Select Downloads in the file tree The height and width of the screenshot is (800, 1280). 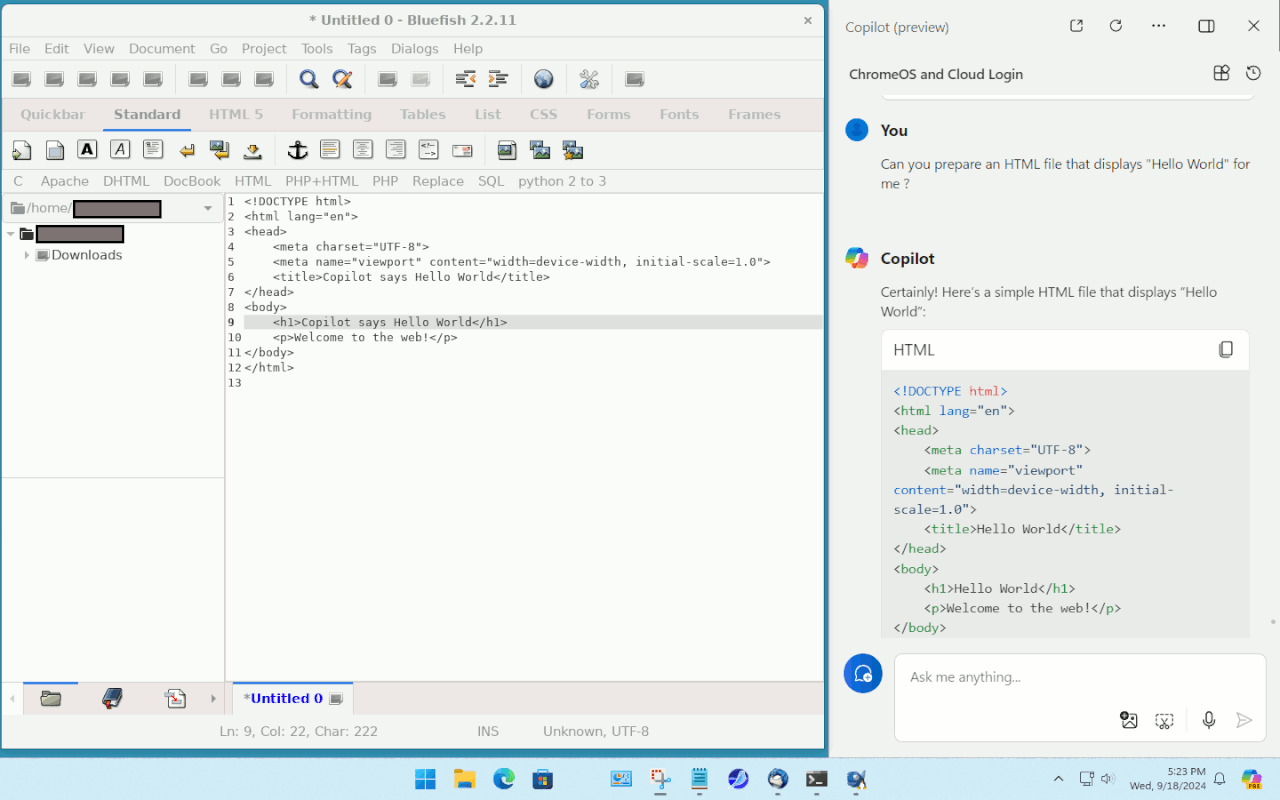click(x=87, y=255)
